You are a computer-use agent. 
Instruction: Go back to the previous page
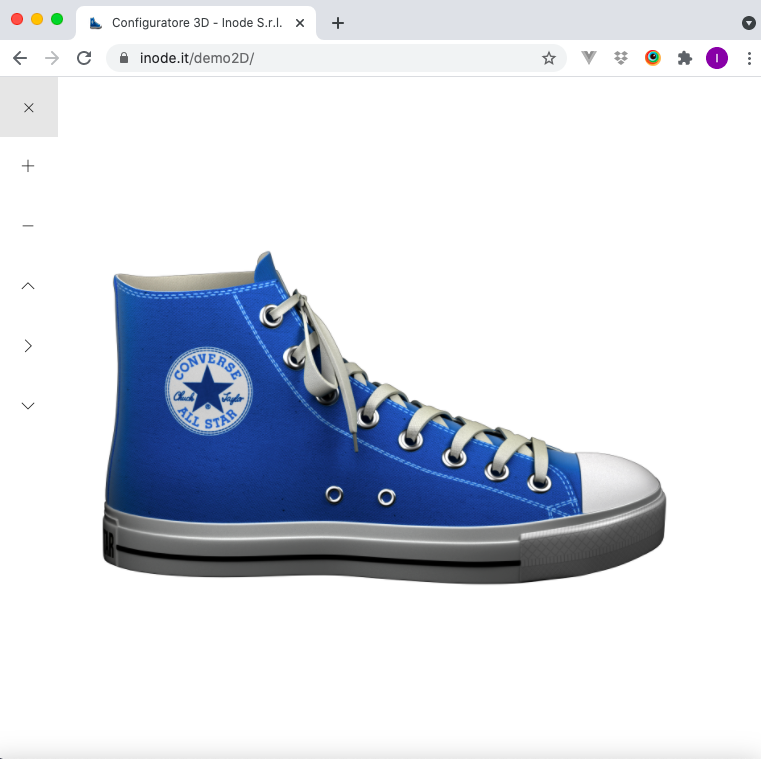tap(20, 58)
